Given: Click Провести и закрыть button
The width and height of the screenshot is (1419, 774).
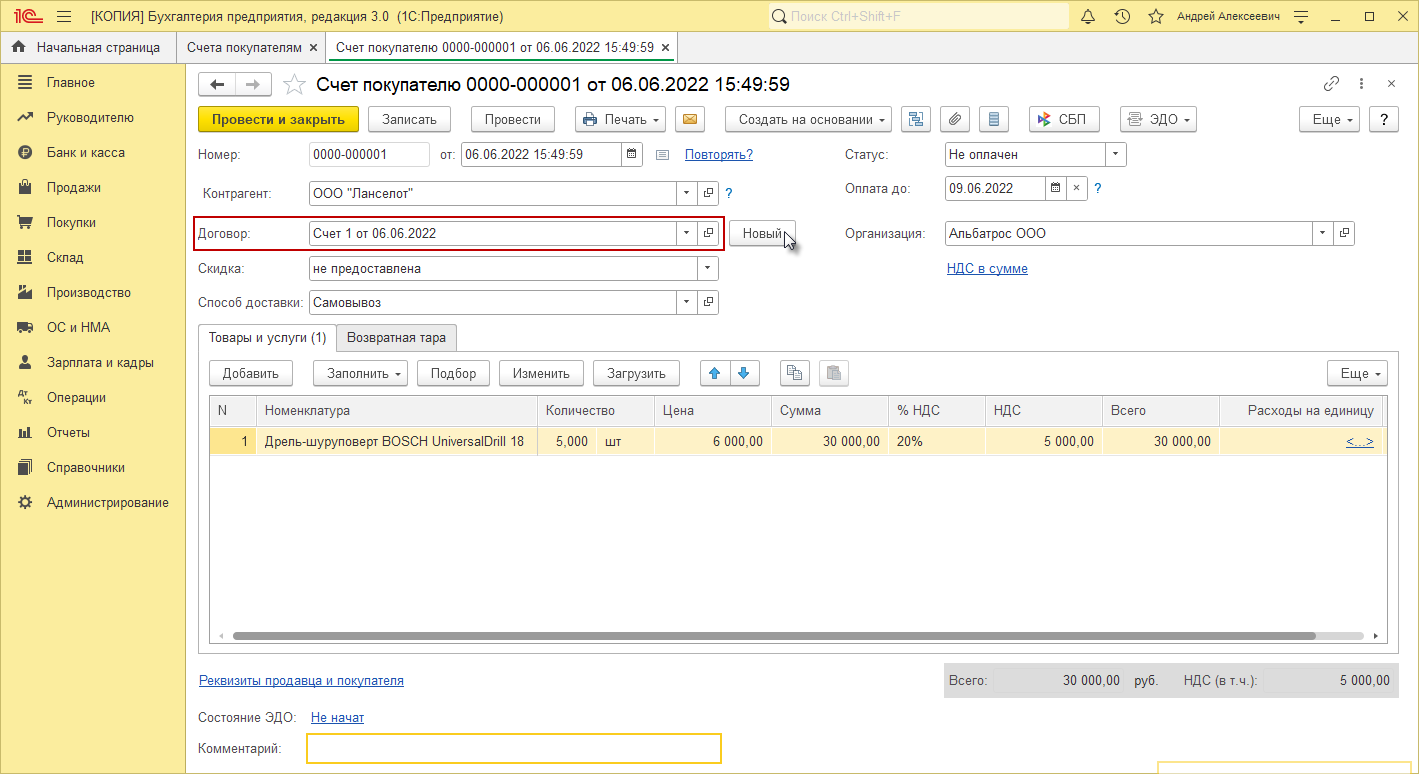Looking at the screenshot, I should coord(278,119).
